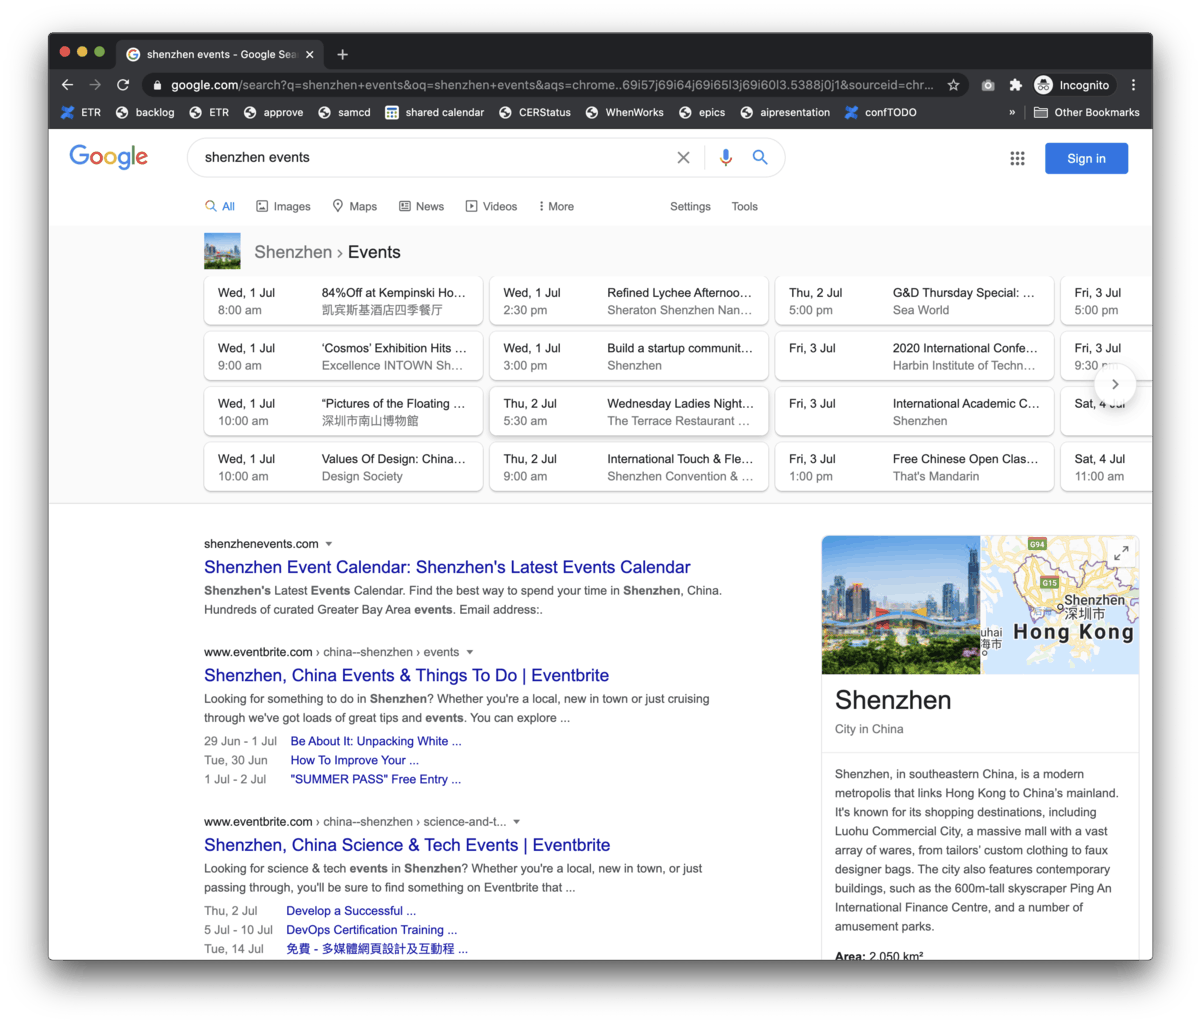Viewport: 1201px width, 1024px height.
Task: Open the Shenzhen city skyline photo
Action: pos(901,605)
